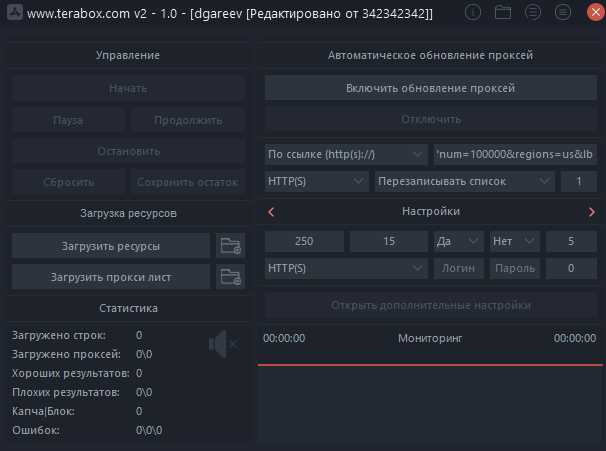Open the Перезаписывать список dropdown
The height and width of the screenshot is (451, 606).
point(465,181)
